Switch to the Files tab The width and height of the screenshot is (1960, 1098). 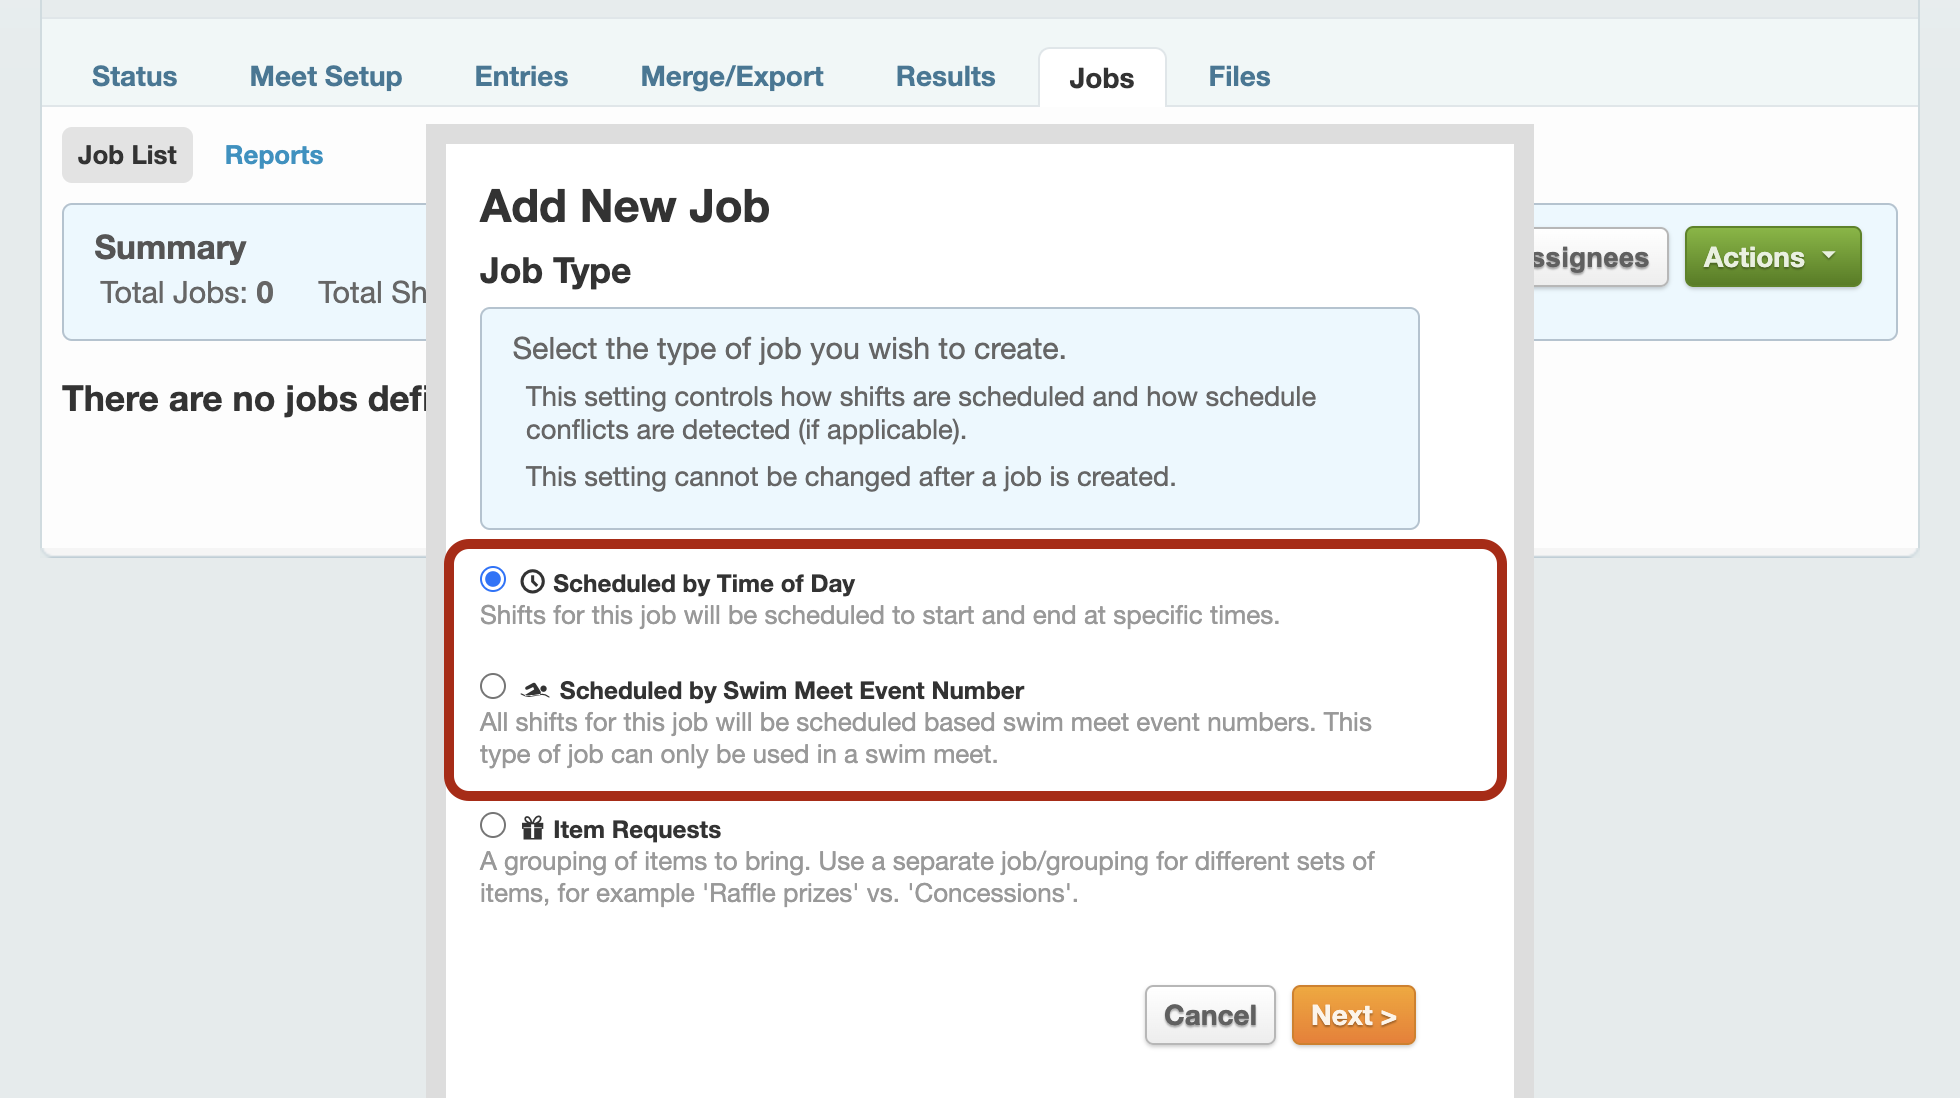pos(1239,76)
